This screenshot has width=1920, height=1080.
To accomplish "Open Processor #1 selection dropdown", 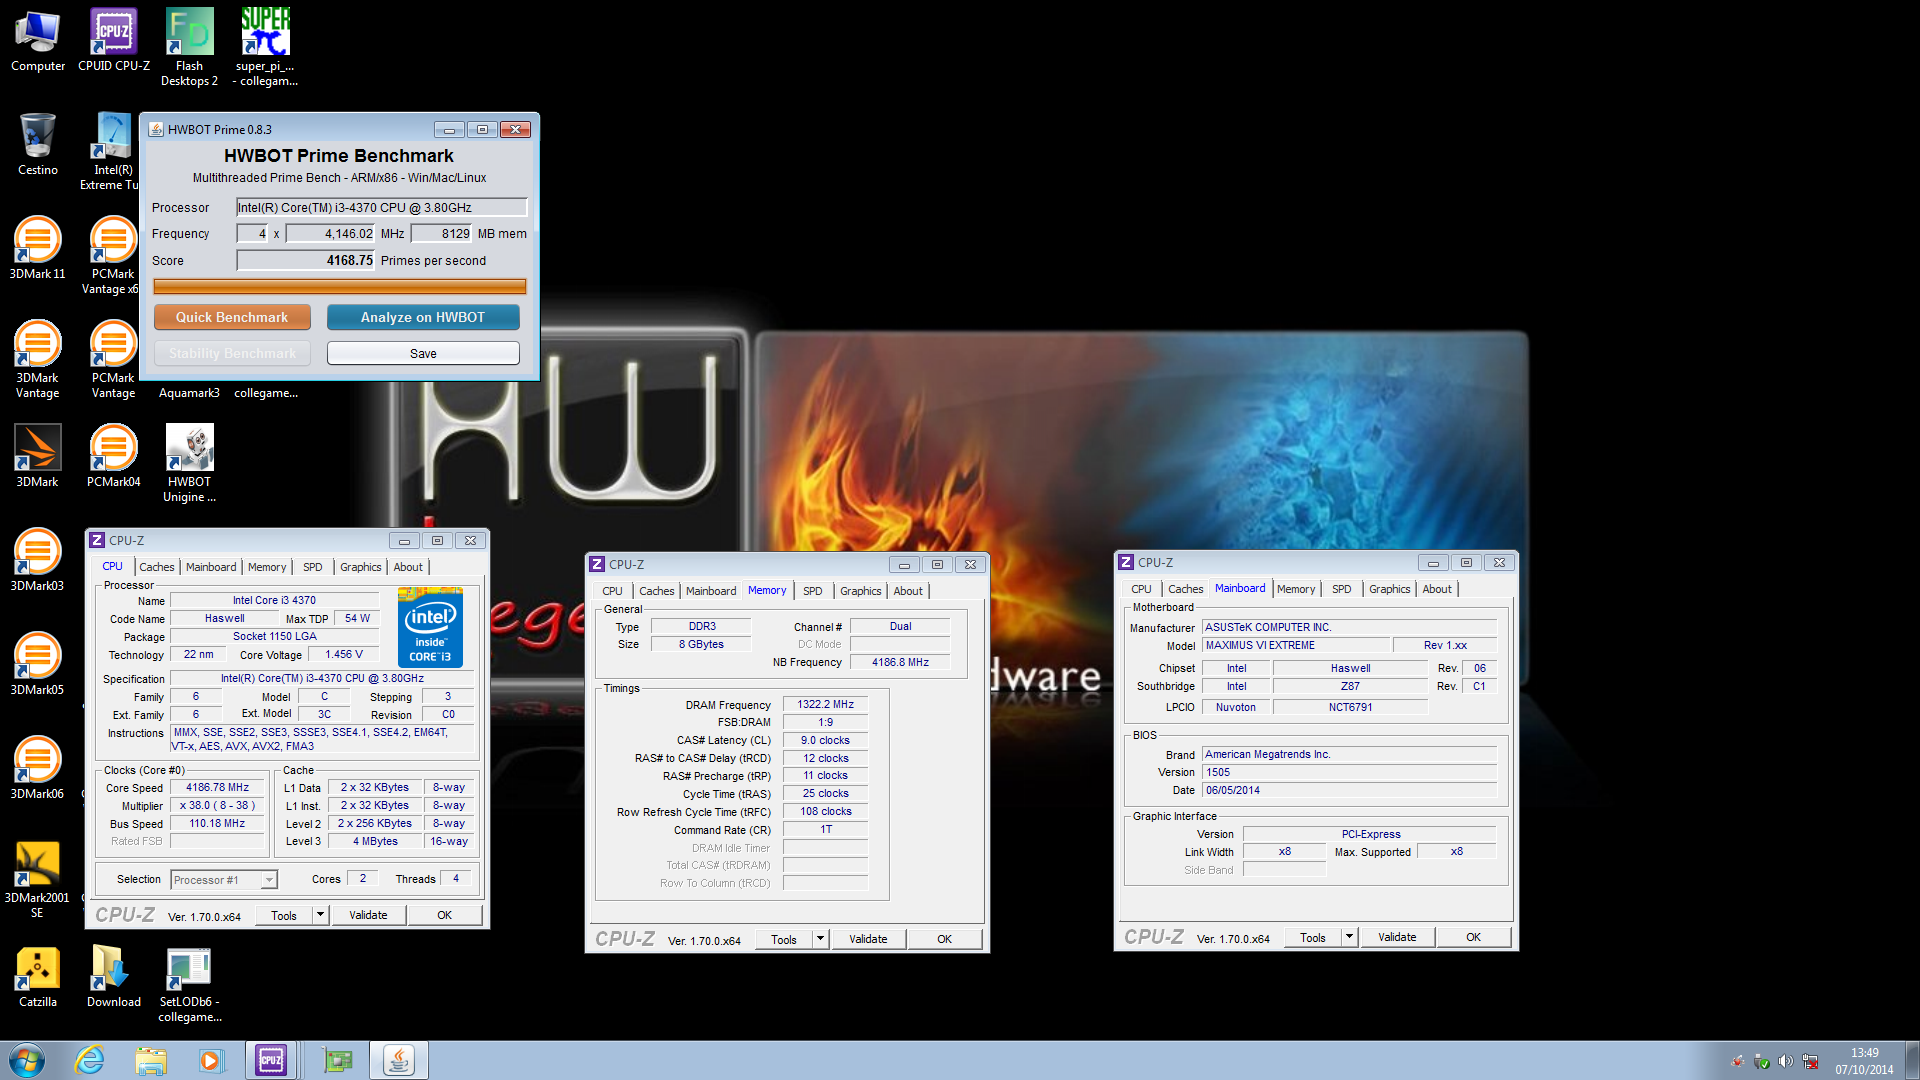I will point(224,880).
